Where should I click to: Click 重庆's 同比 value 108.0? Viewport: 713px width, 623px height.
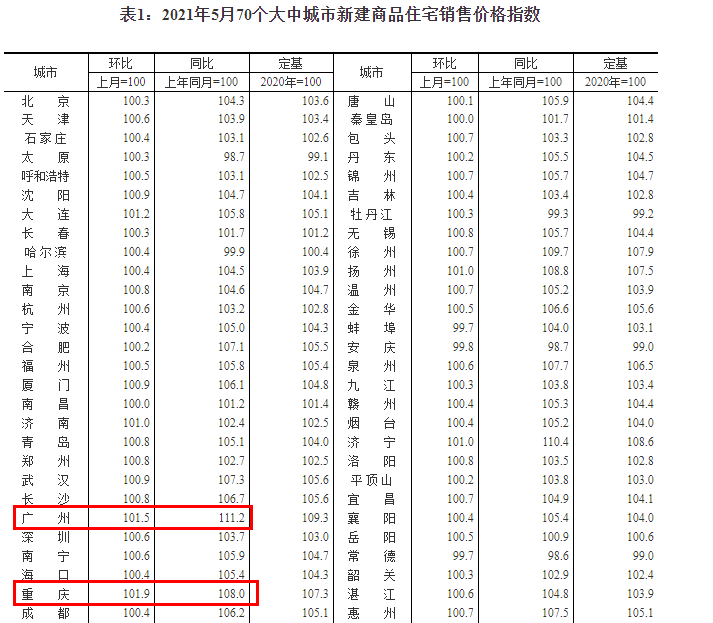231,594
